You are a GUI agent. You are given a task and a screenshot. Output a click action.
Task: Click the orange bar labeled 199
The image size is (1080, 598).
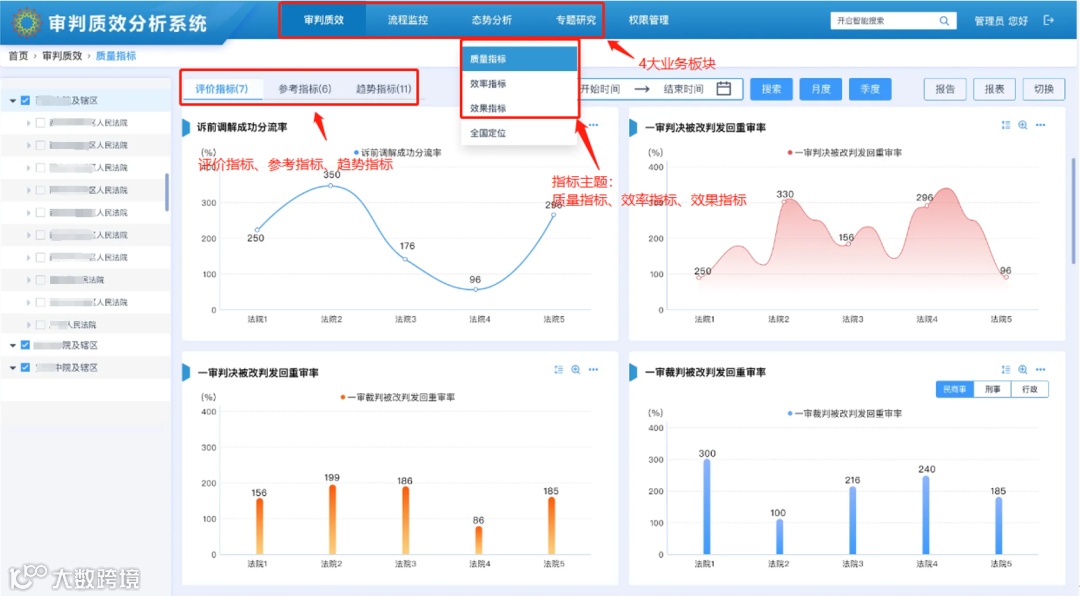tap(332, 519)
